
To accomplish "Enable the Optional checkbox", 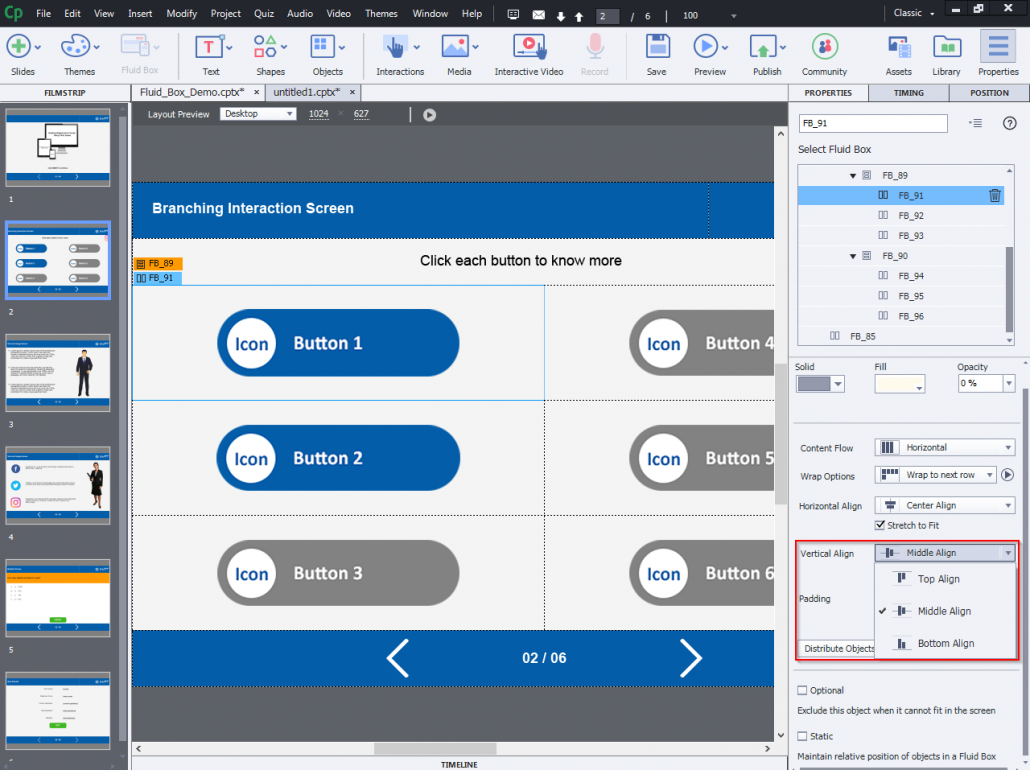I will [800, 690].
